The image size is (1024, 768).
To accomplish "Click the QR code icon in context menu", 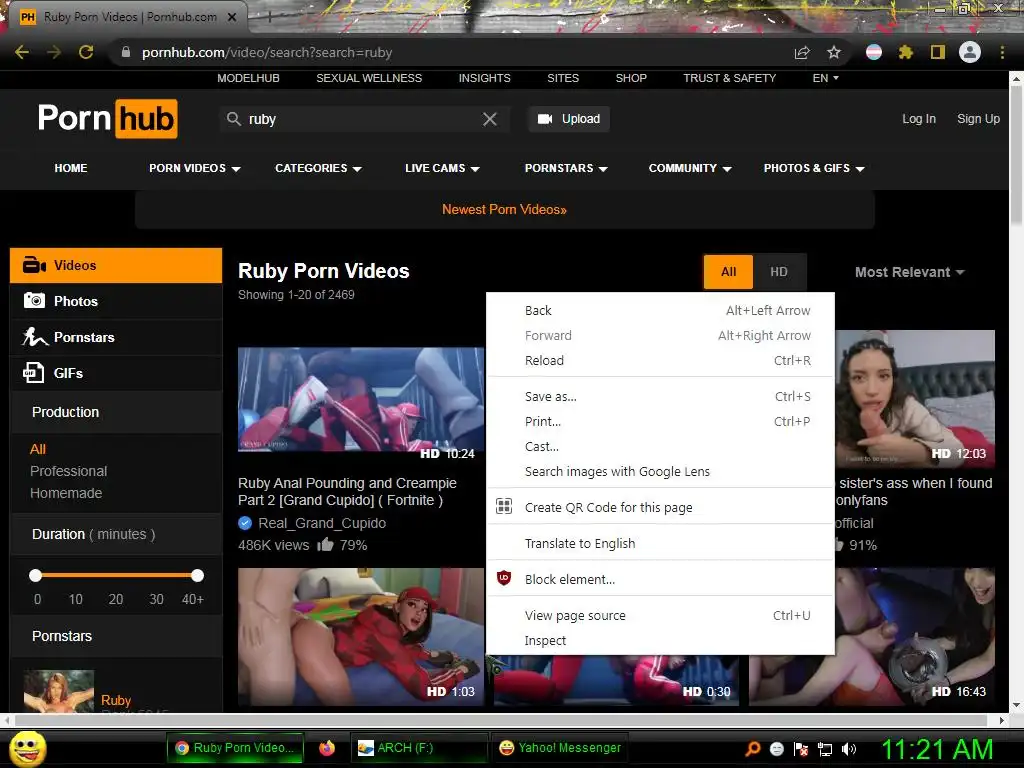I will click(504, 506).
